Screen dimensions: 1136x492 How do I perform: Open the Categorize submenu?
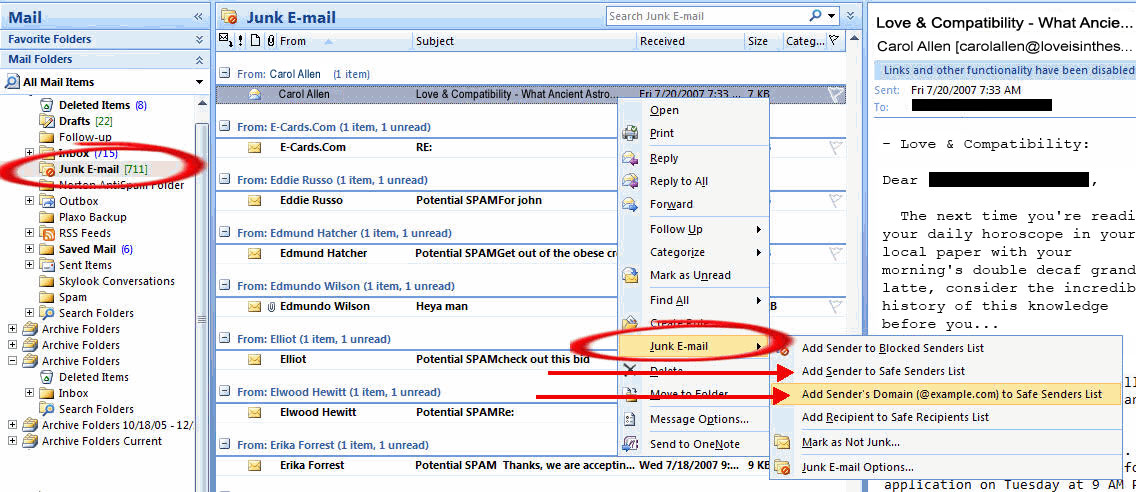tap(693, 252)
